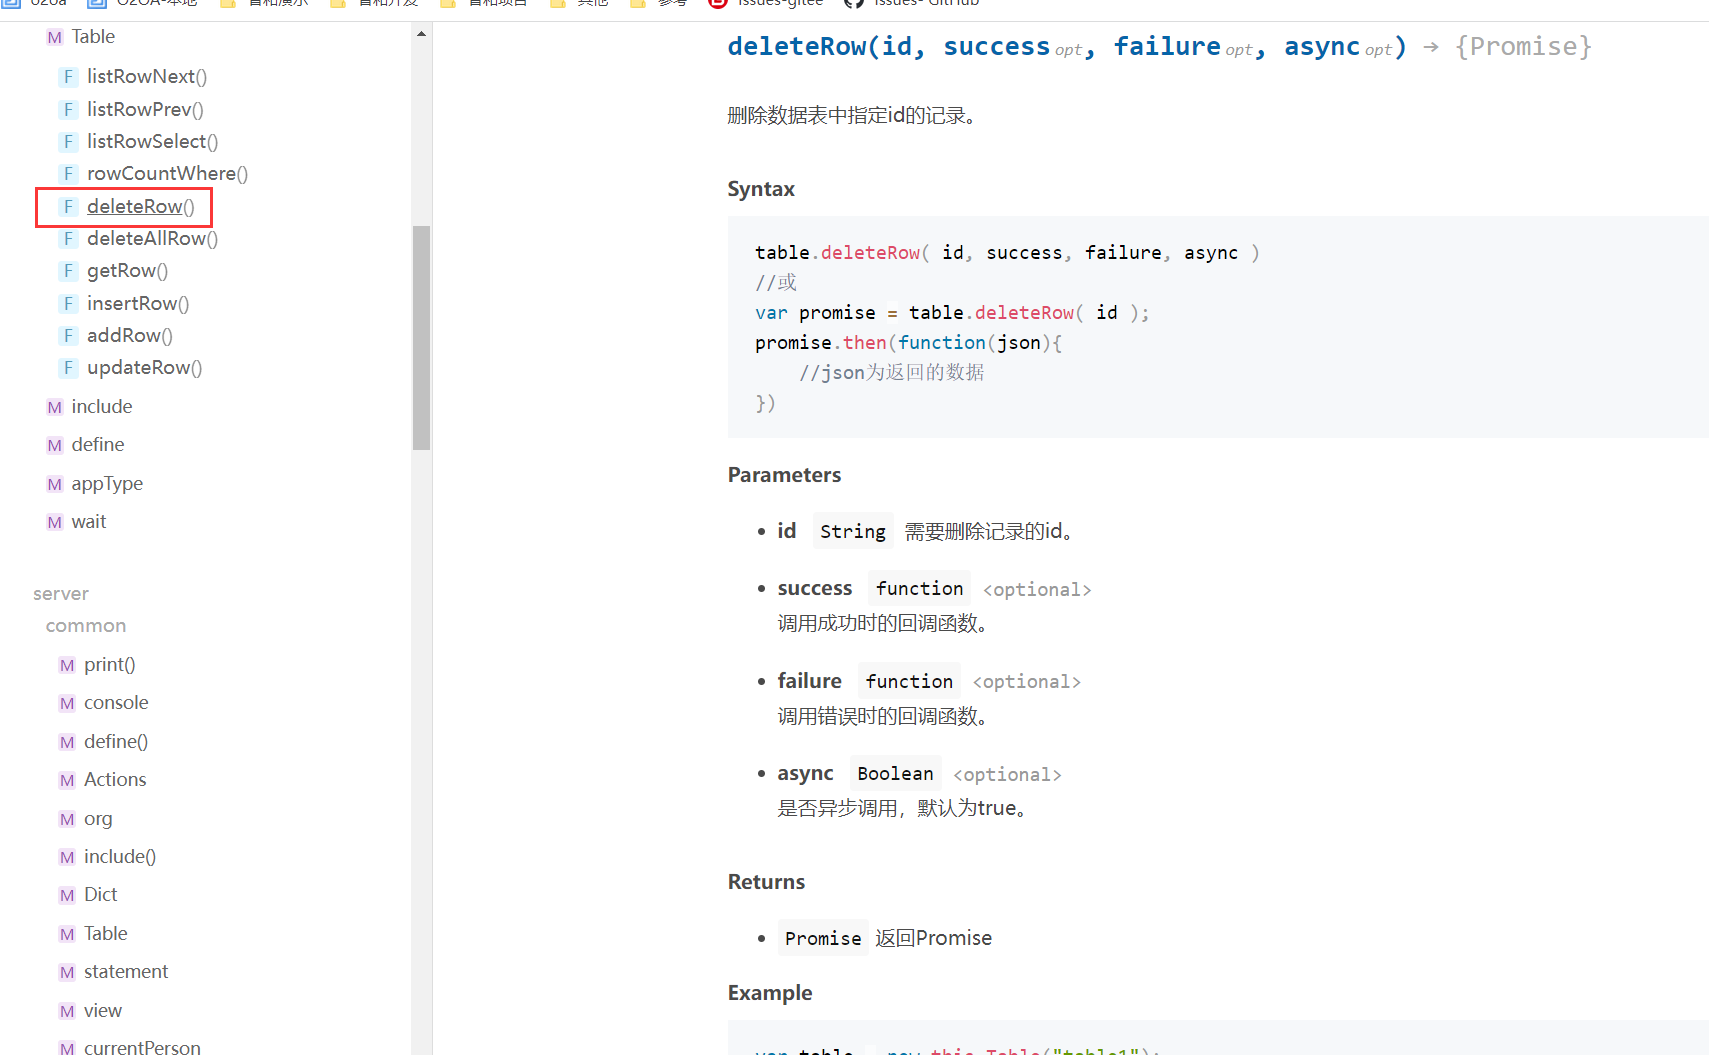
Task: Click the function type label beside success
Action: click(920, 589)
